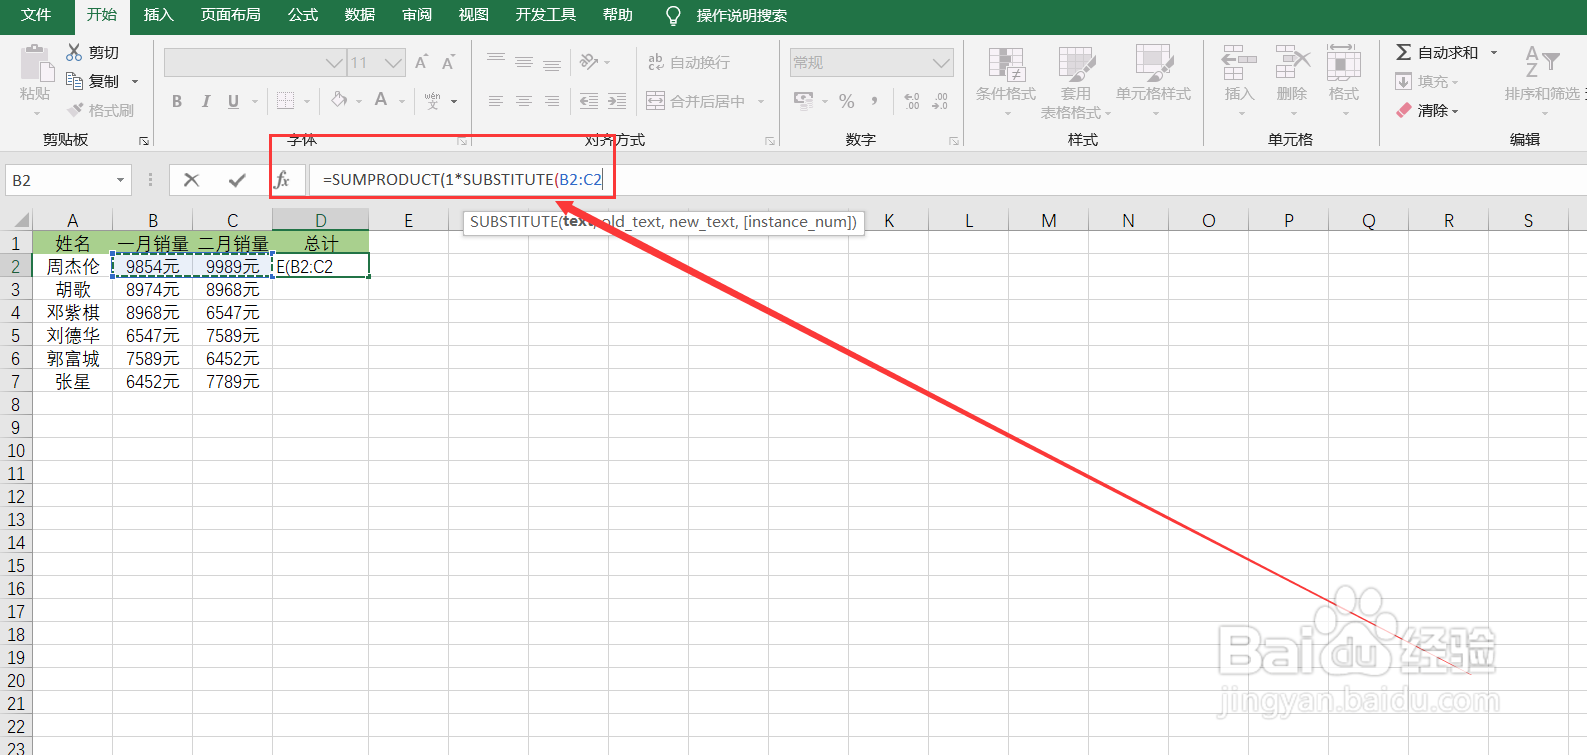Open merge options dropdown arrow
This screenshot has height=755, width=1587.
pos(761,101)
